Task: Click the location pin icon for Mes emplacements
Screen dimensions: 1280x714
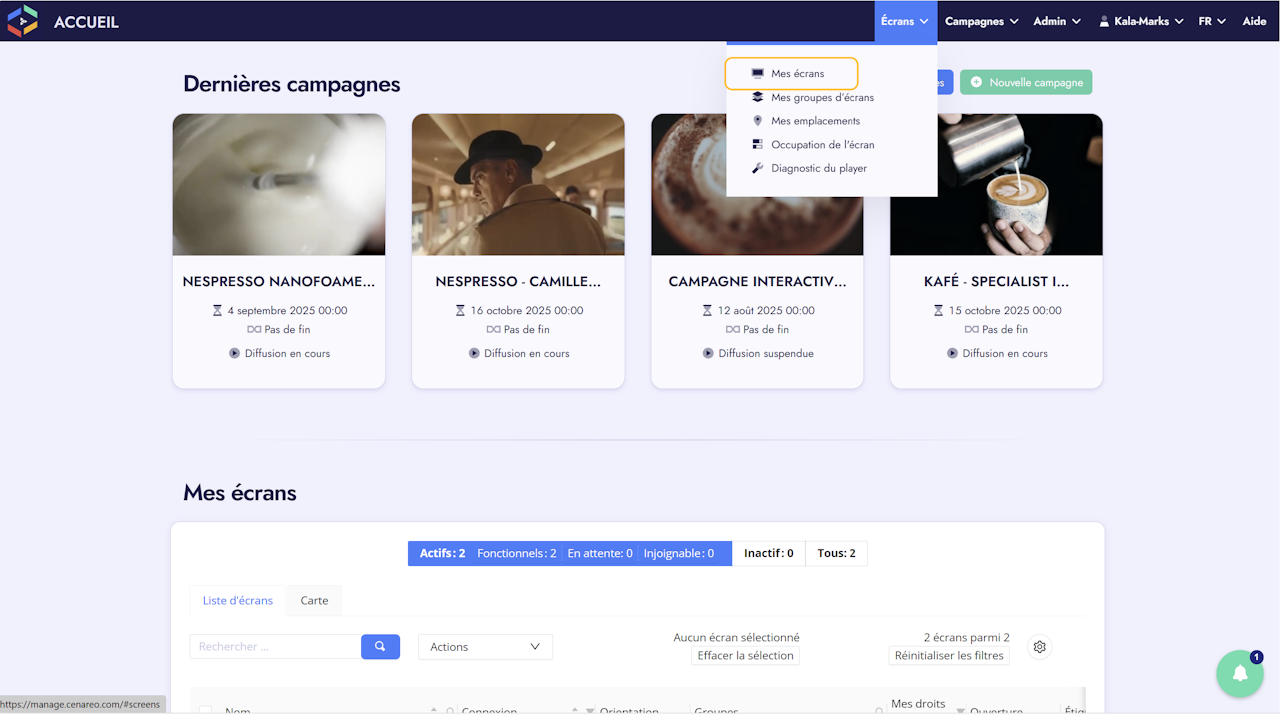Action: click(x=757, y=121)
